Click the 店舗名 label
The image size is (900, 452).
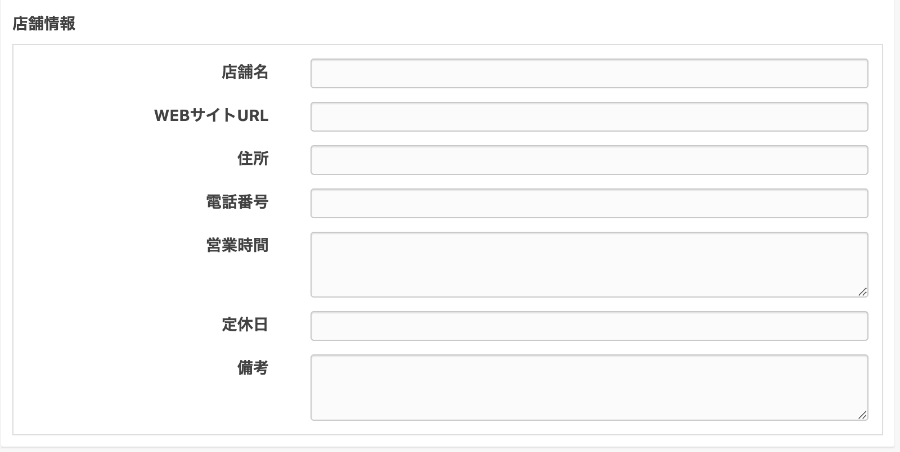244,72
